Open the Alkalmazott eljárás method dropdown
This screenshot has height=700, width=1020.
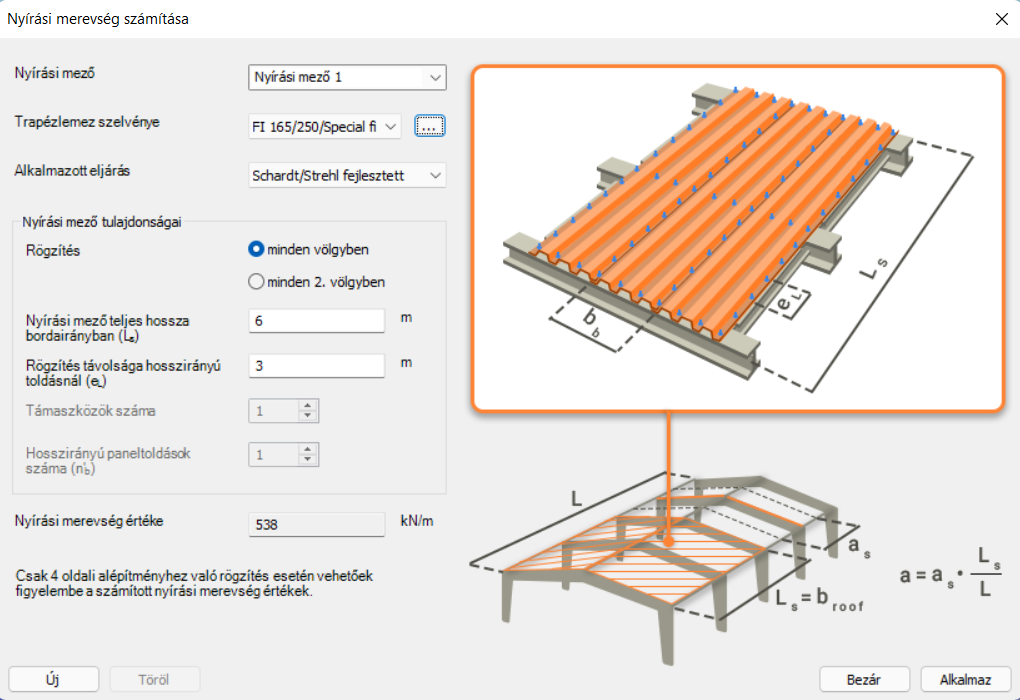[347, 176]
